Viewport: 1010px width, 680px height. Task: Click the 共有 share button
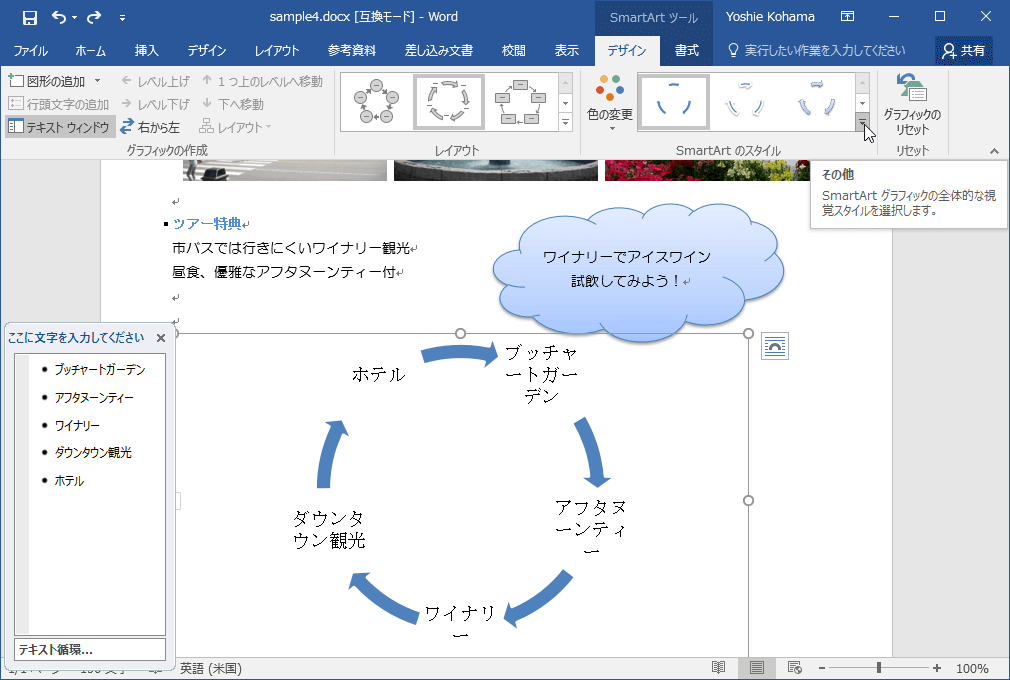click(x=964, y=51)
